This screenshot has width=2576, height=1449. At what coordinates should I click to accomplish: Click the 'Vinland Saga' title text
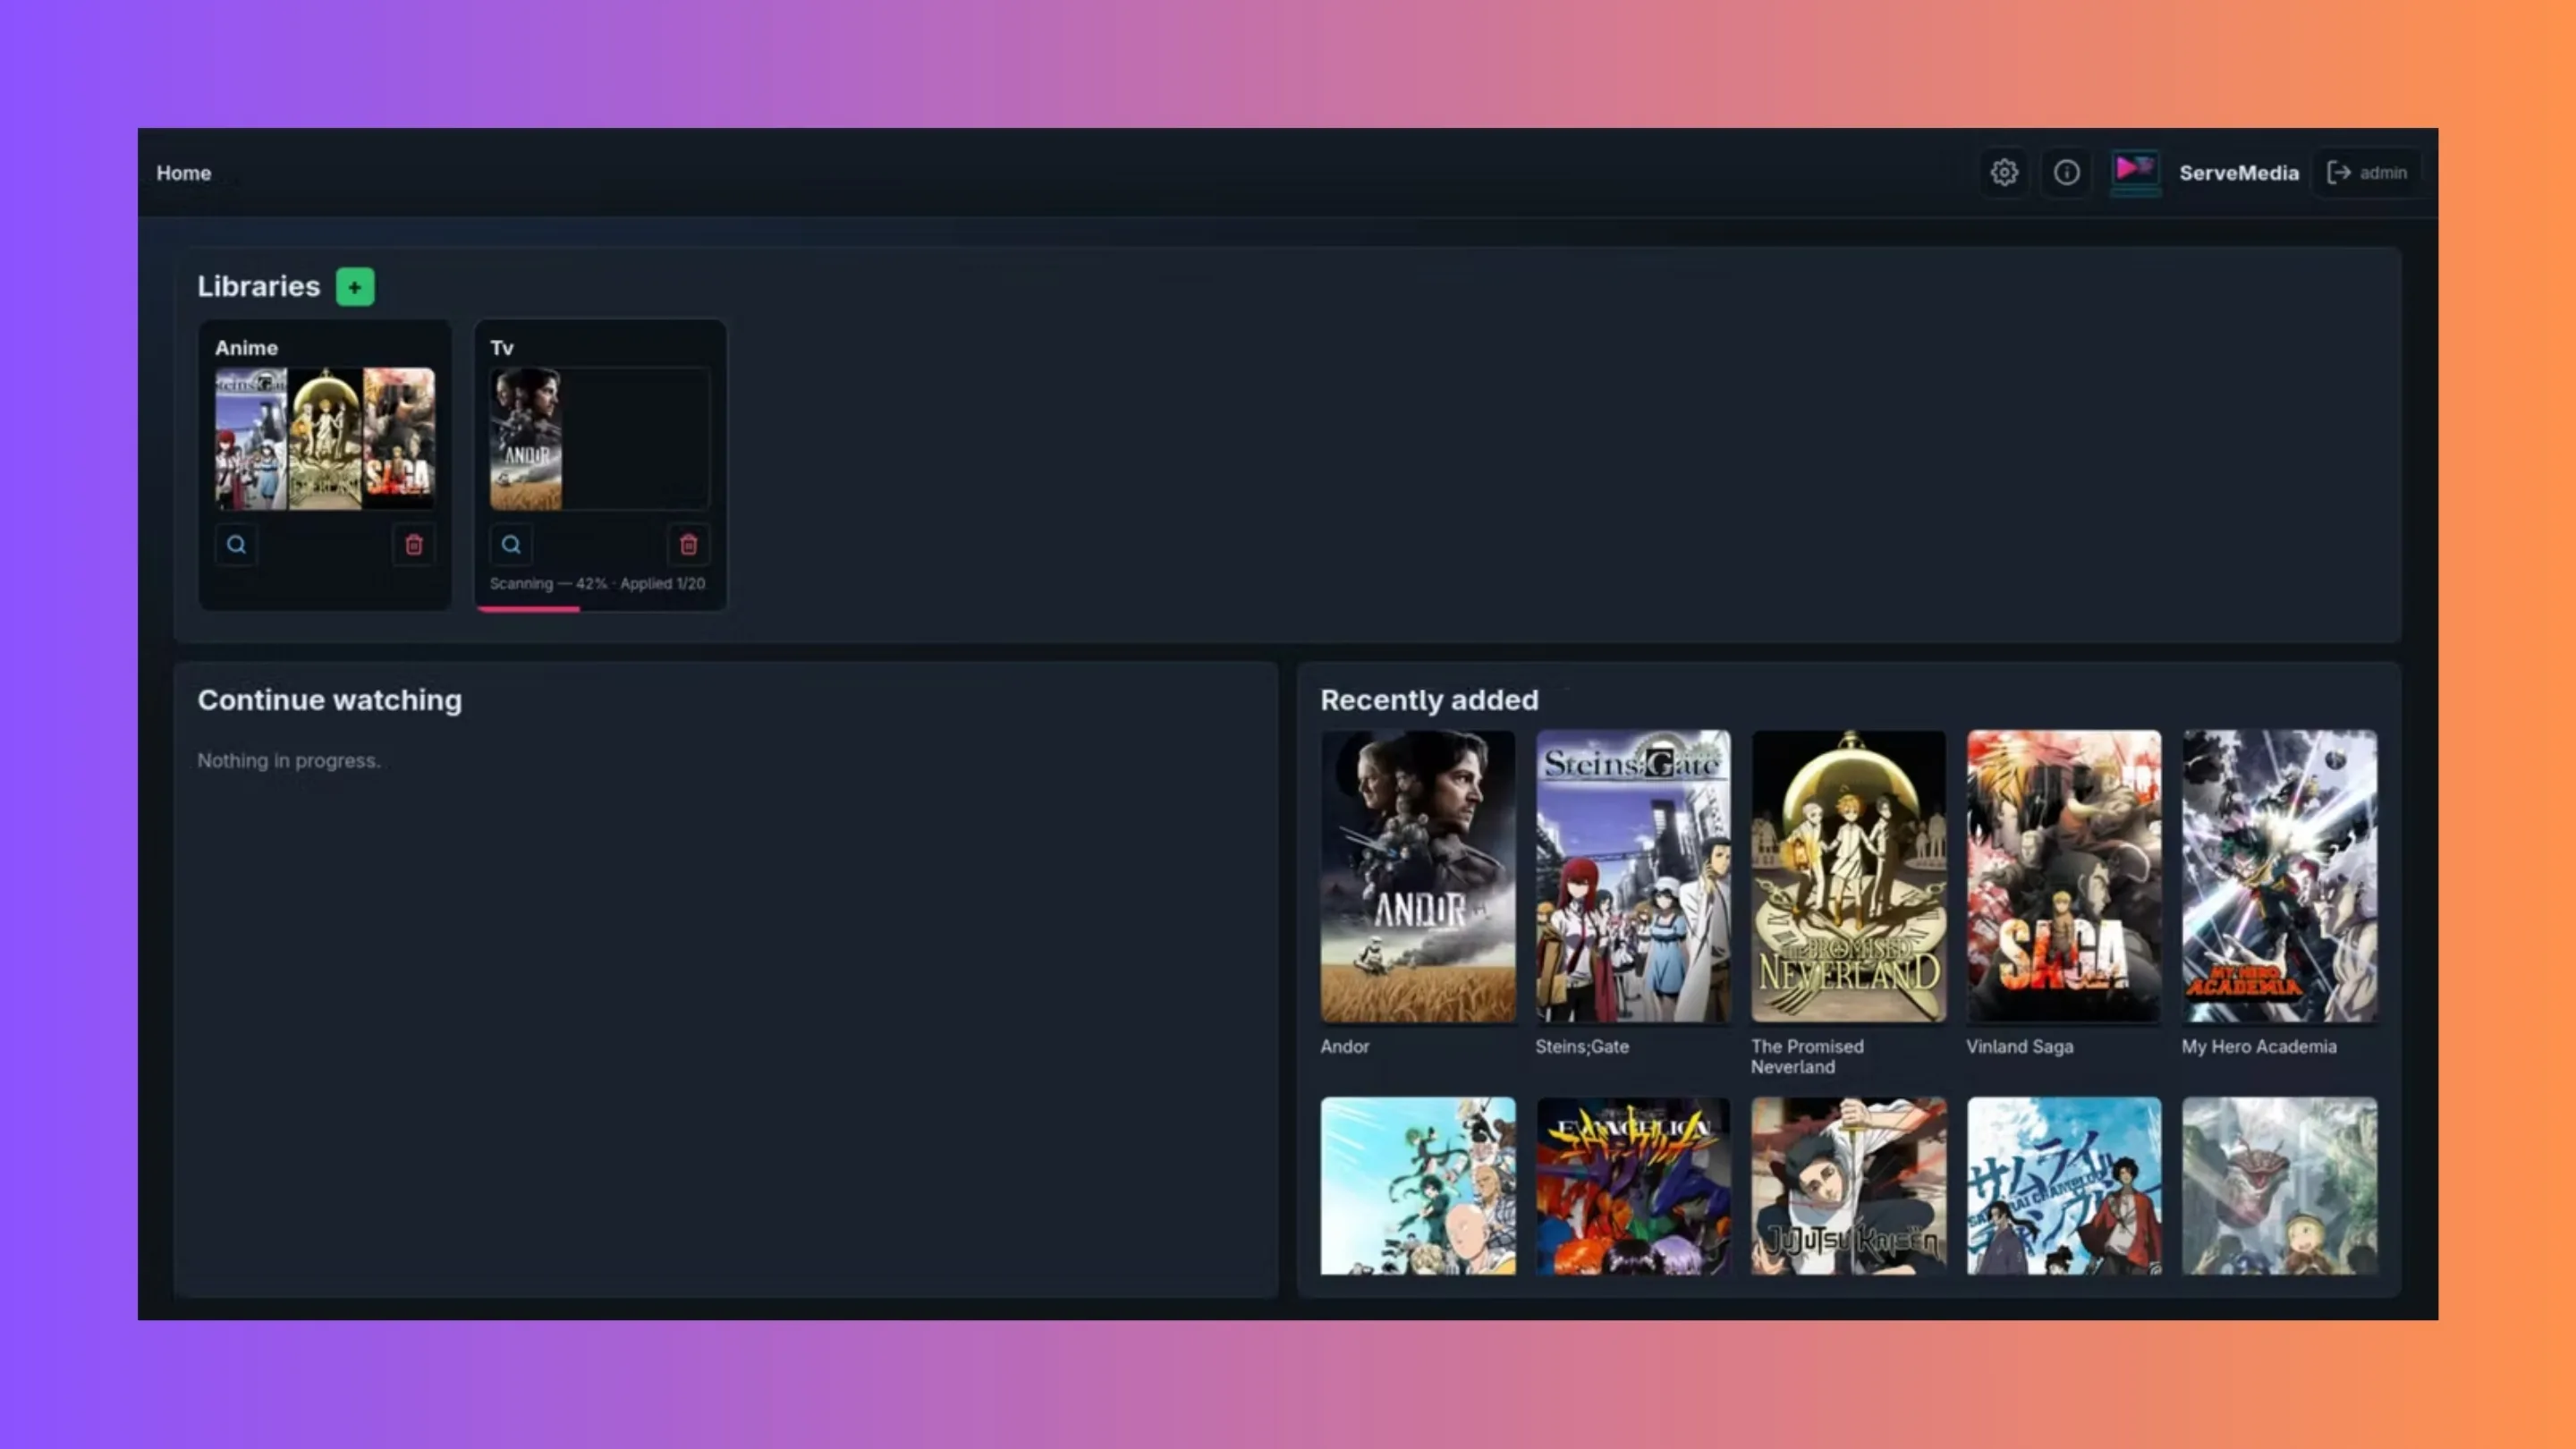coord(2019,1046)
